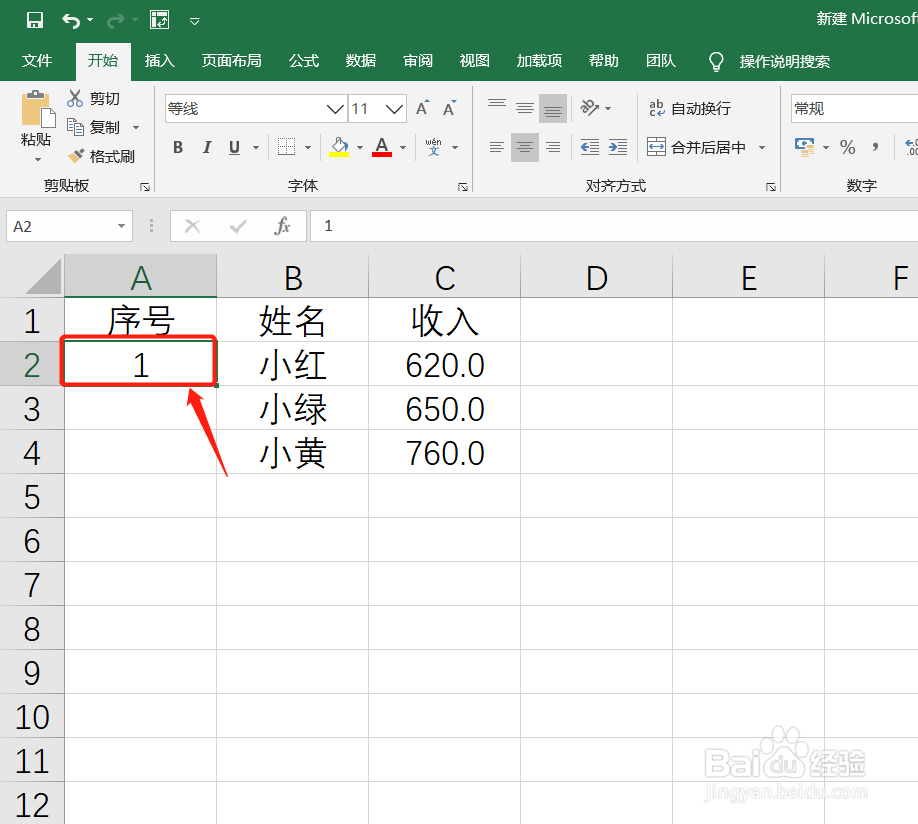Viewport: 918px width, 824px height.
Task: Switch to the 插入 Insert tab
Action: [x=159, y=61]
